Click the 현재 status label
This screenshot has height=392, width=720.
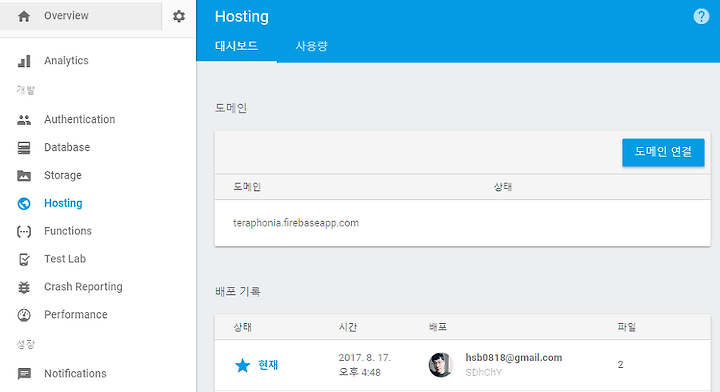click(x=268, y=365)
